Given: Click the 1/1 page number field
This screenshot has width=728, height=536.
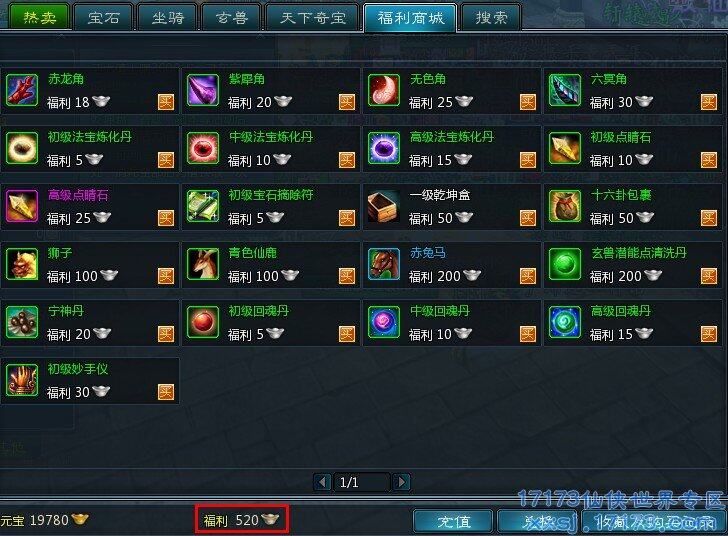Looking at the screenshot, I should click(362, 482).
